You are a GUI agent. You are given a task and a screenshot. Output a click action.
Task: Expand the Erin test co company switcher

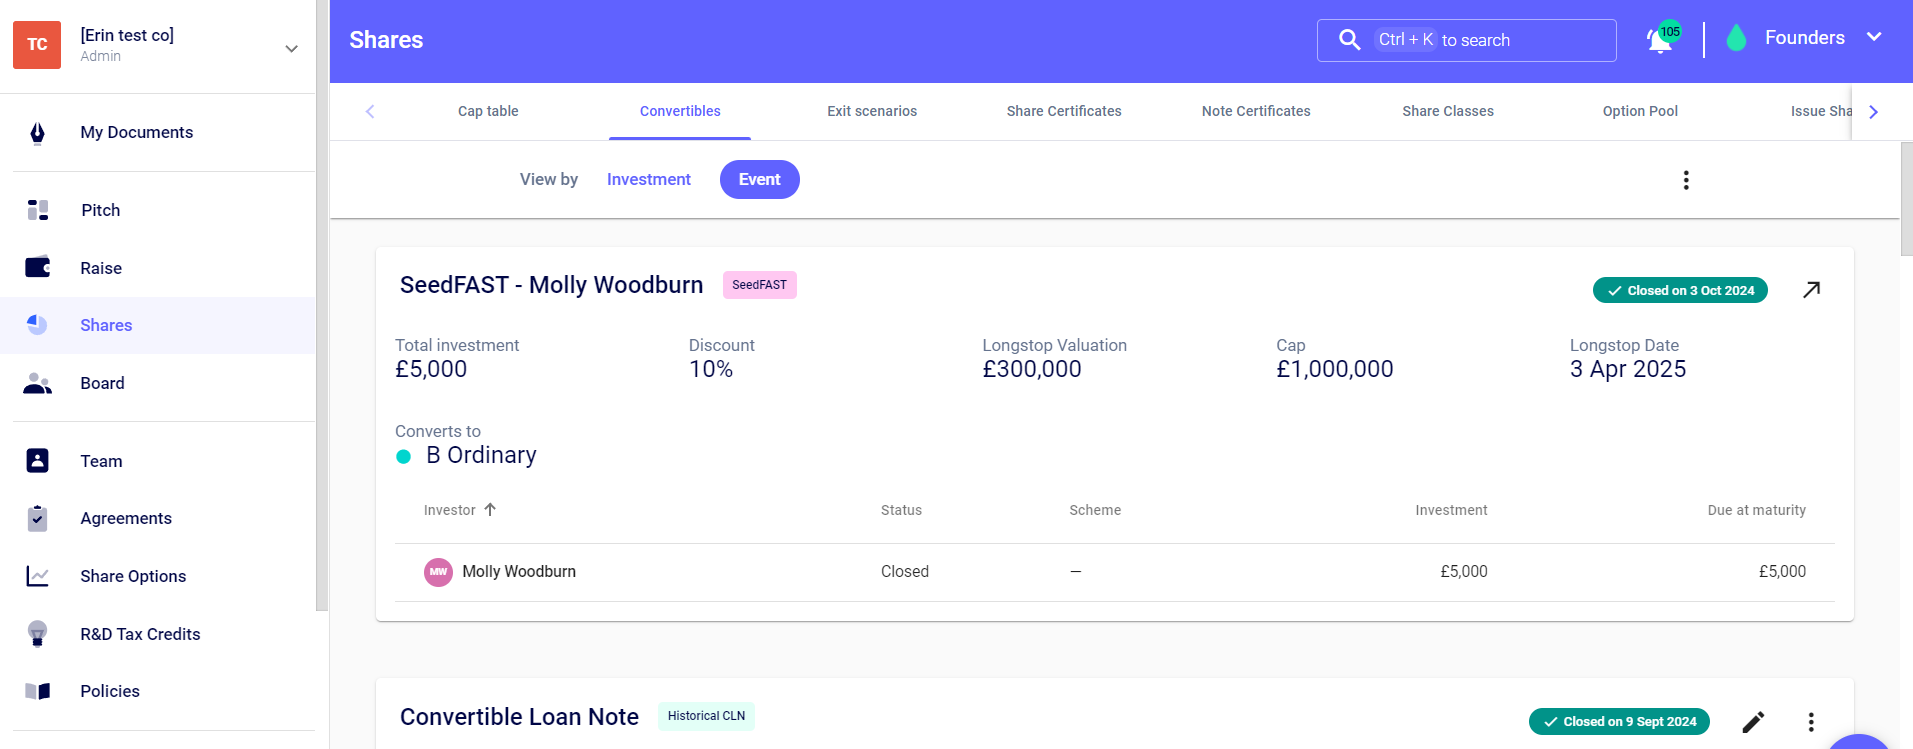point(291,48)
